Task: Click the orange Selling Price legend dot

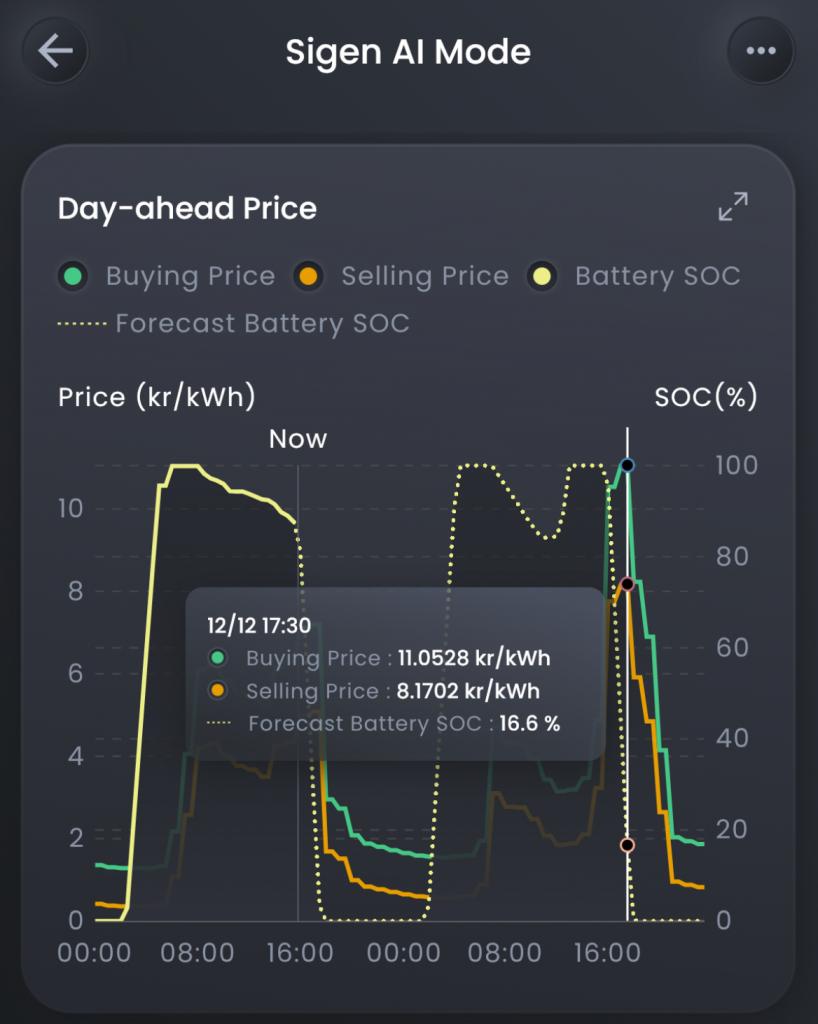Action: point(309,276)
